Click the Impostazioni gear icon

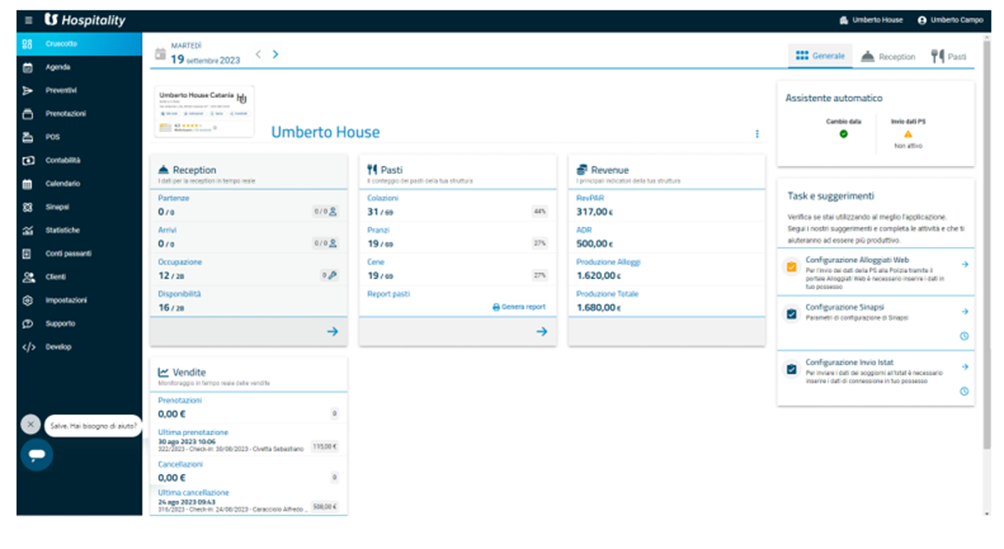[28, 300]
